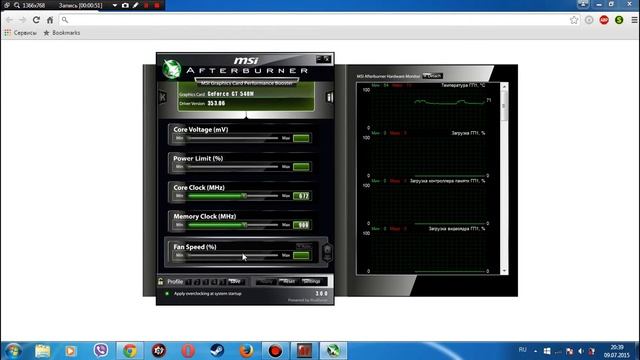Click the Memory Clock value field
Screen dimensions: 640x360
pyautogui.click(x=301, y=225)
